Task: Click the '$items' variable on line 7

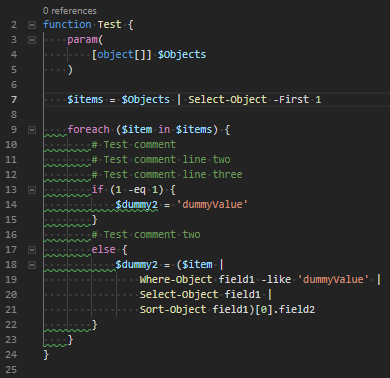Action: tap(85, 100)
